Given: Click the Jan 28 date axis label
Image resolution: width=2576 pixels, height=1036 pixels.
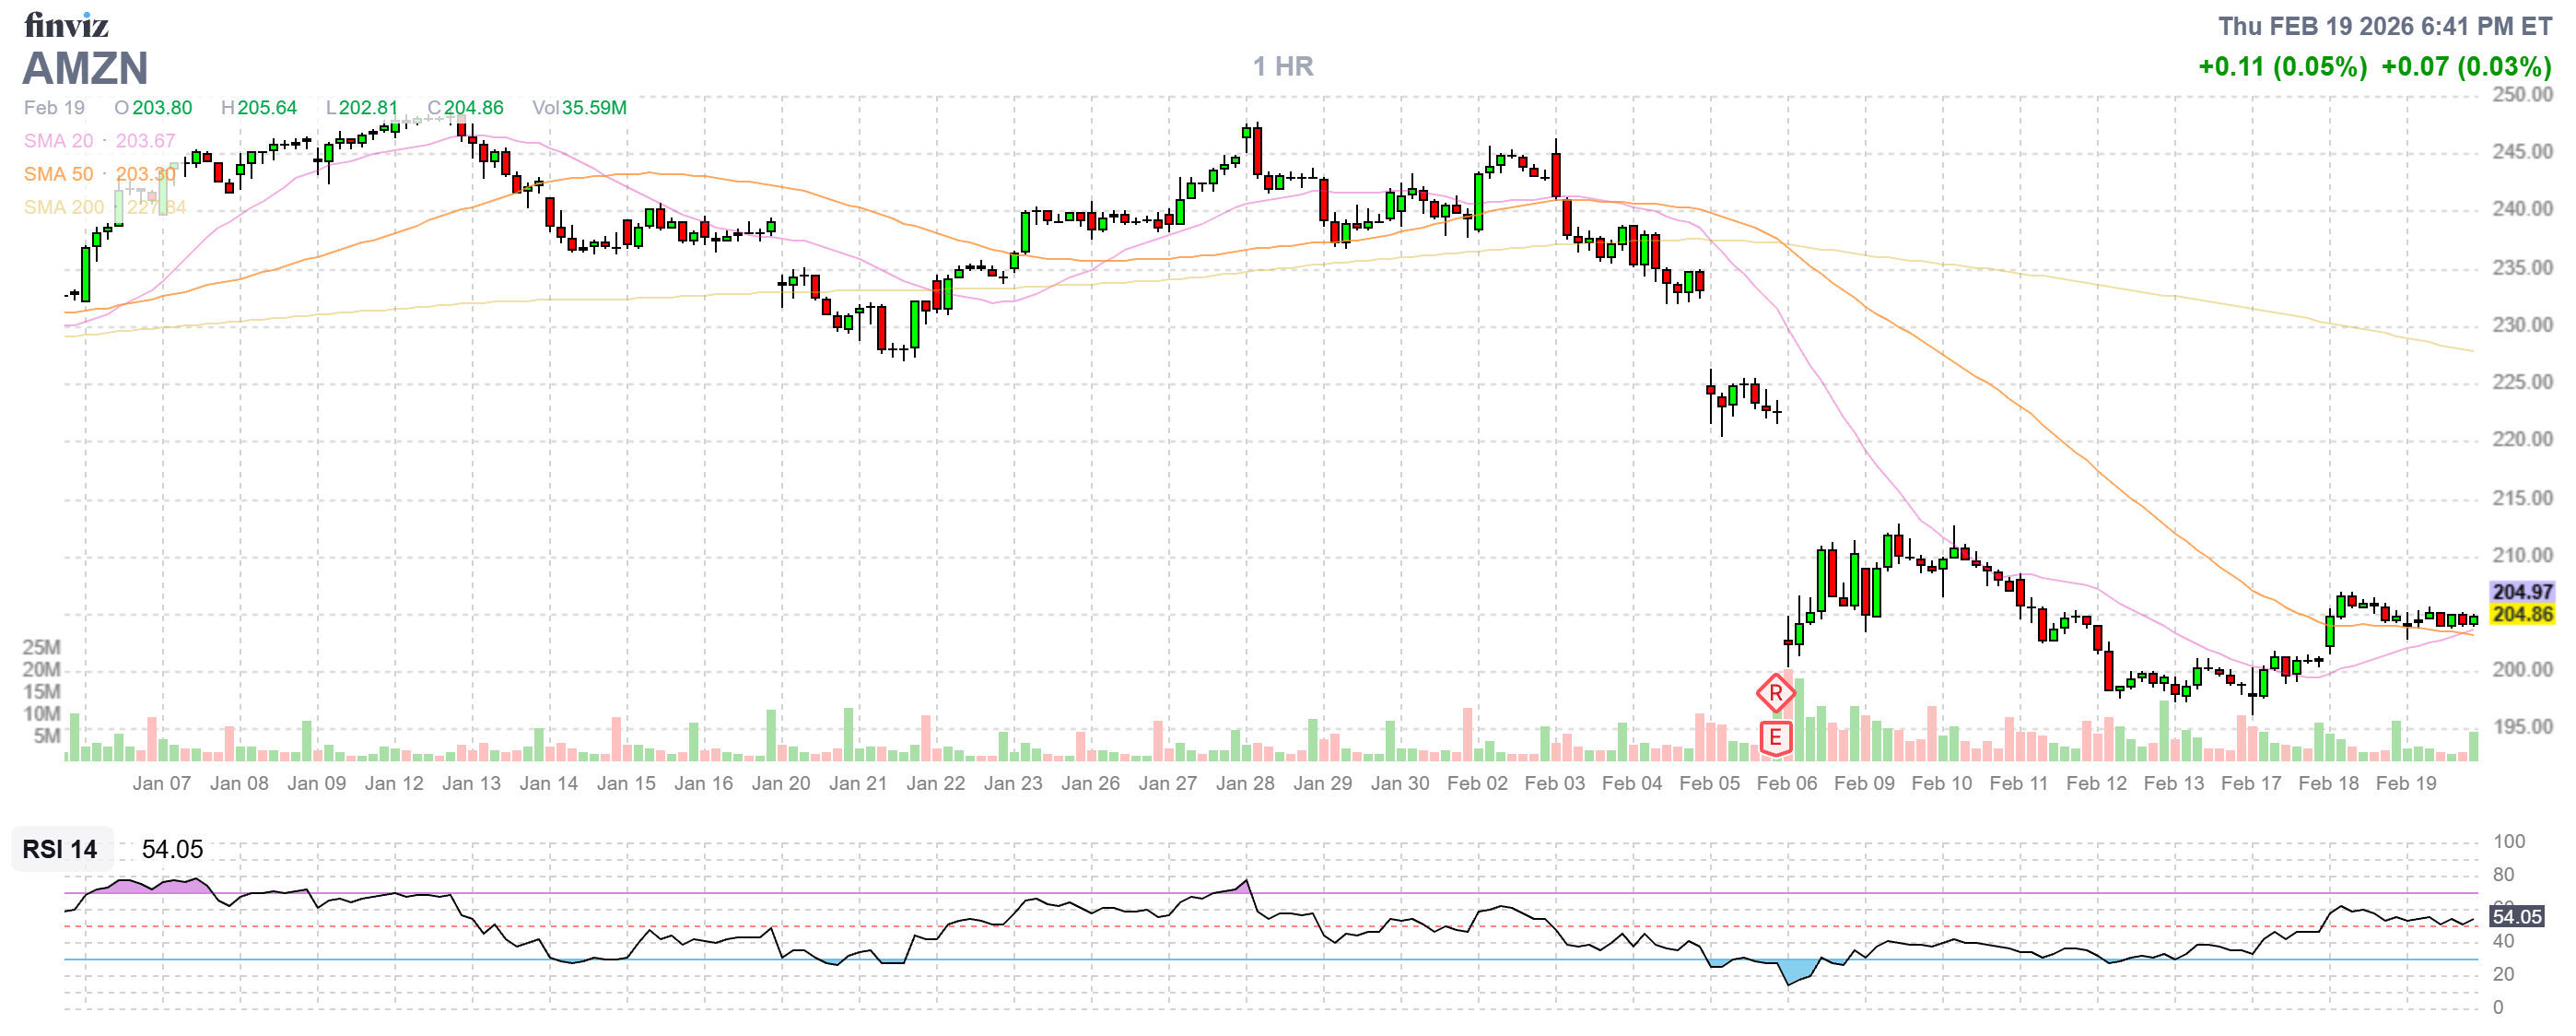Looking at the screenshot, I should click(x=1245, y=783).
